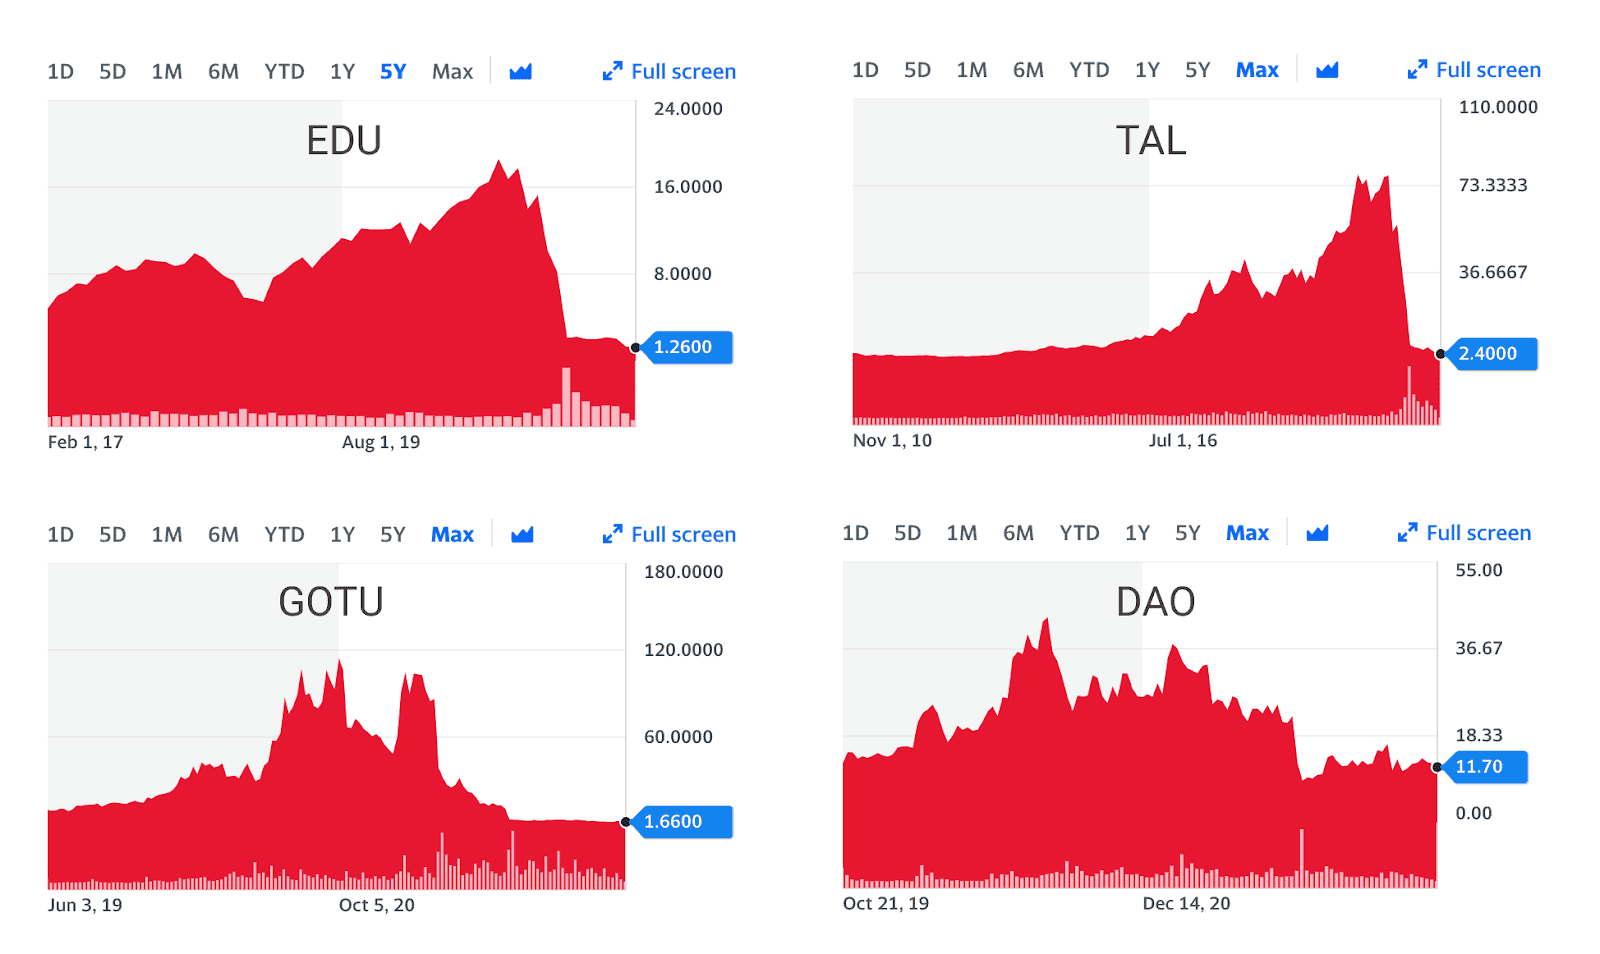Click the chart type icon on DAO chart

(1317, 533)
